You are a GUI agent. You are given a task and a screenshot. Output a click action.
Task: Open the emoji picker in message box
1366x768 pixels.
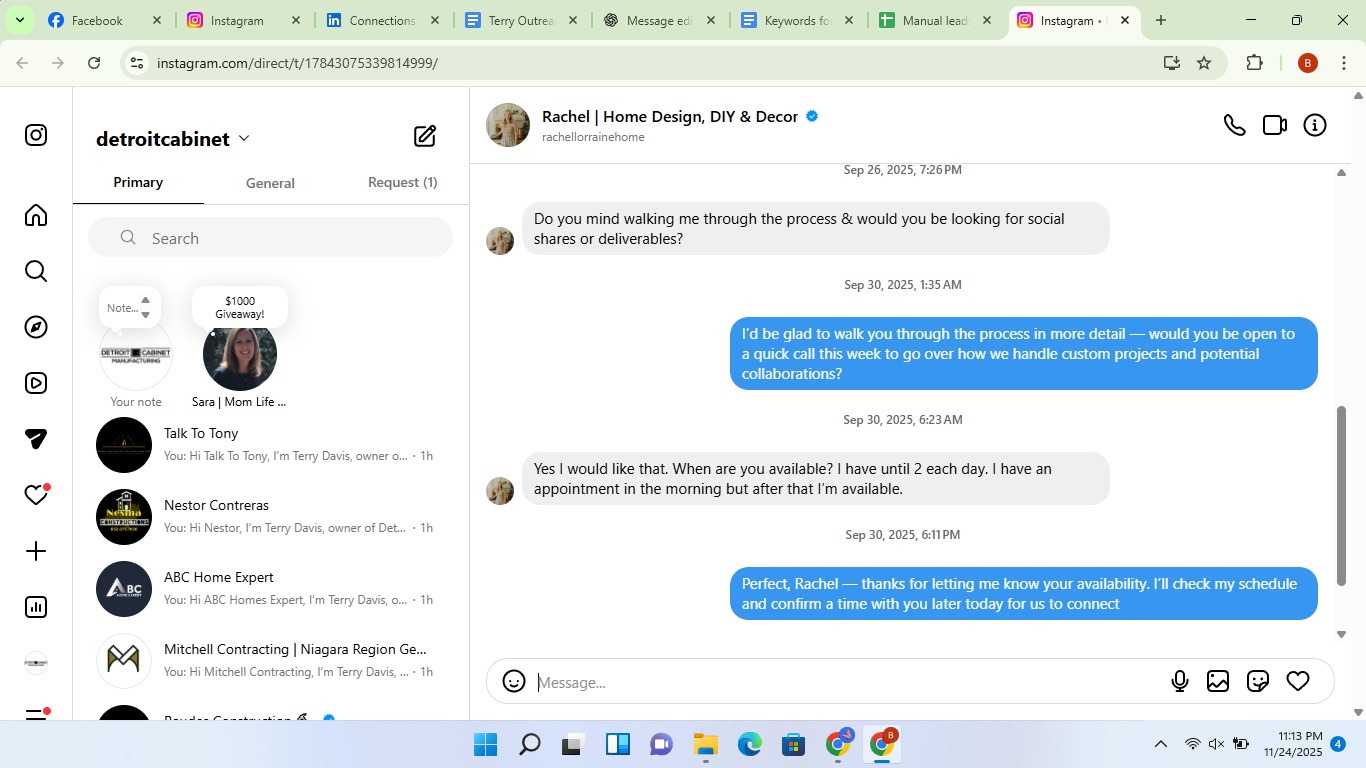coord(514,681)
